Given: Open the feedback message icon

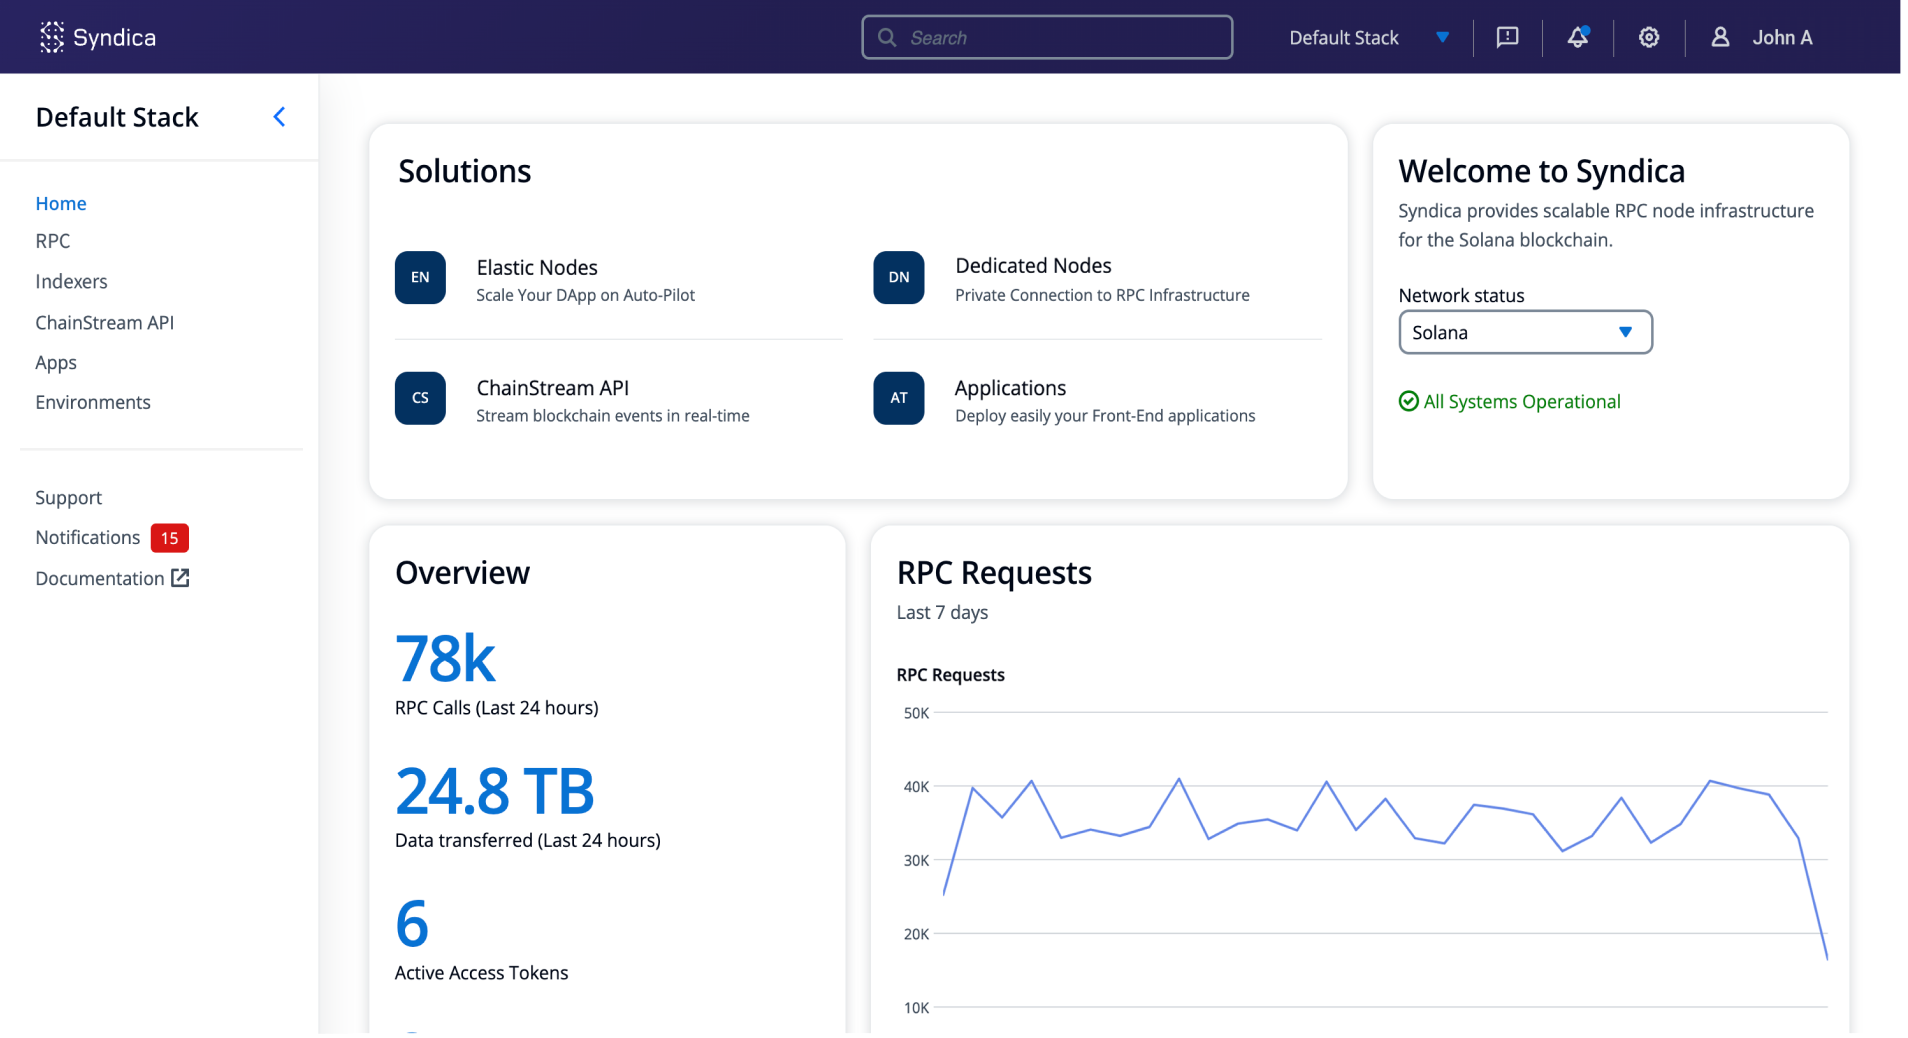Looking at the screenshot, I should (x=1507, y=37).
